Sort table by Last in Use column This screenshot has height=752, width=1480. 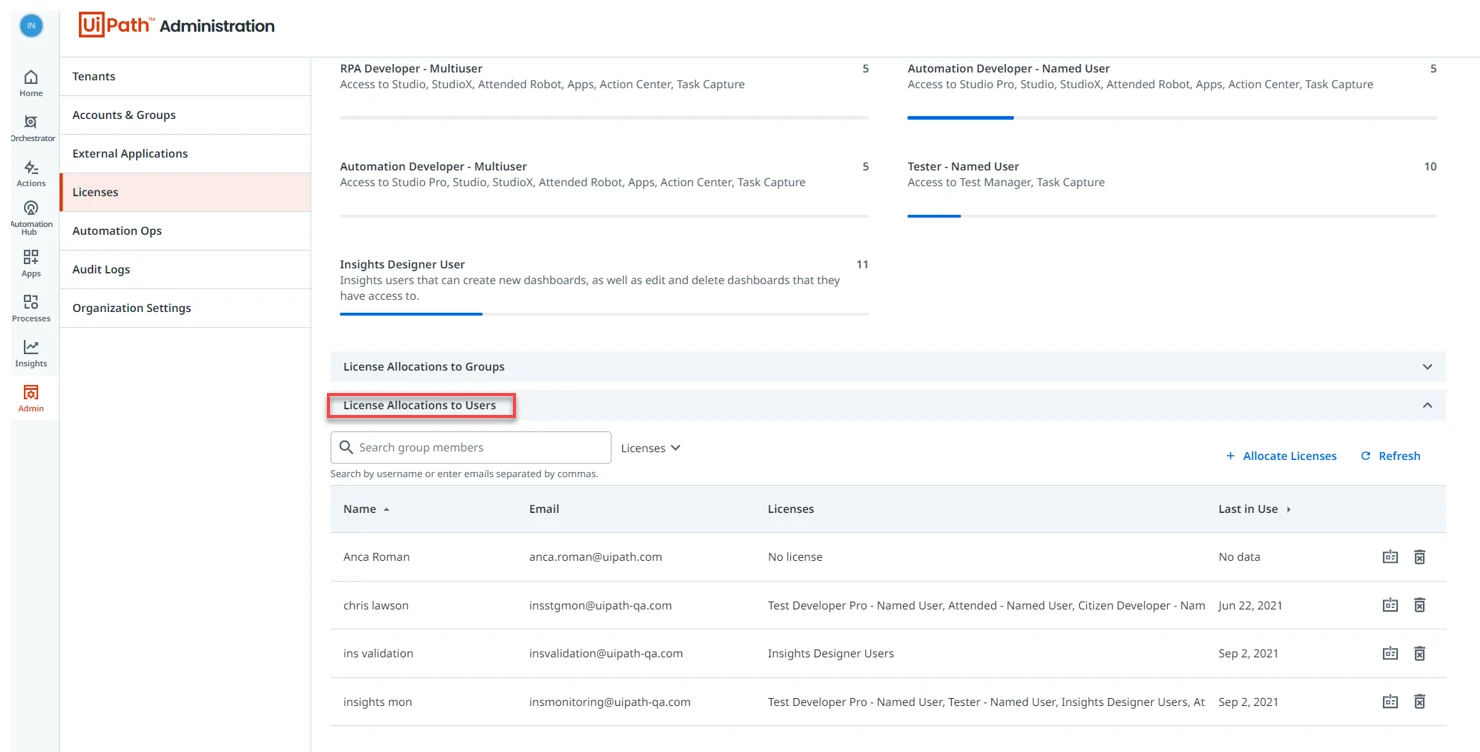click(x=1254, y=509)
